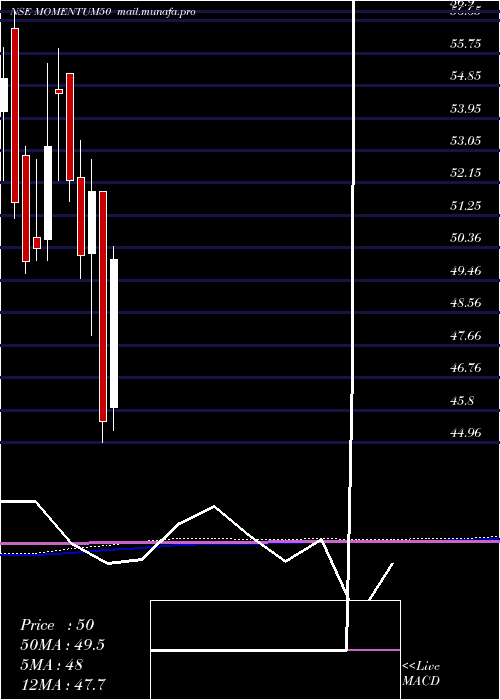The height and width of the screenshot is (700, 500).
Task: Click the 53.95 price axis label
Action: coord(466,108)
